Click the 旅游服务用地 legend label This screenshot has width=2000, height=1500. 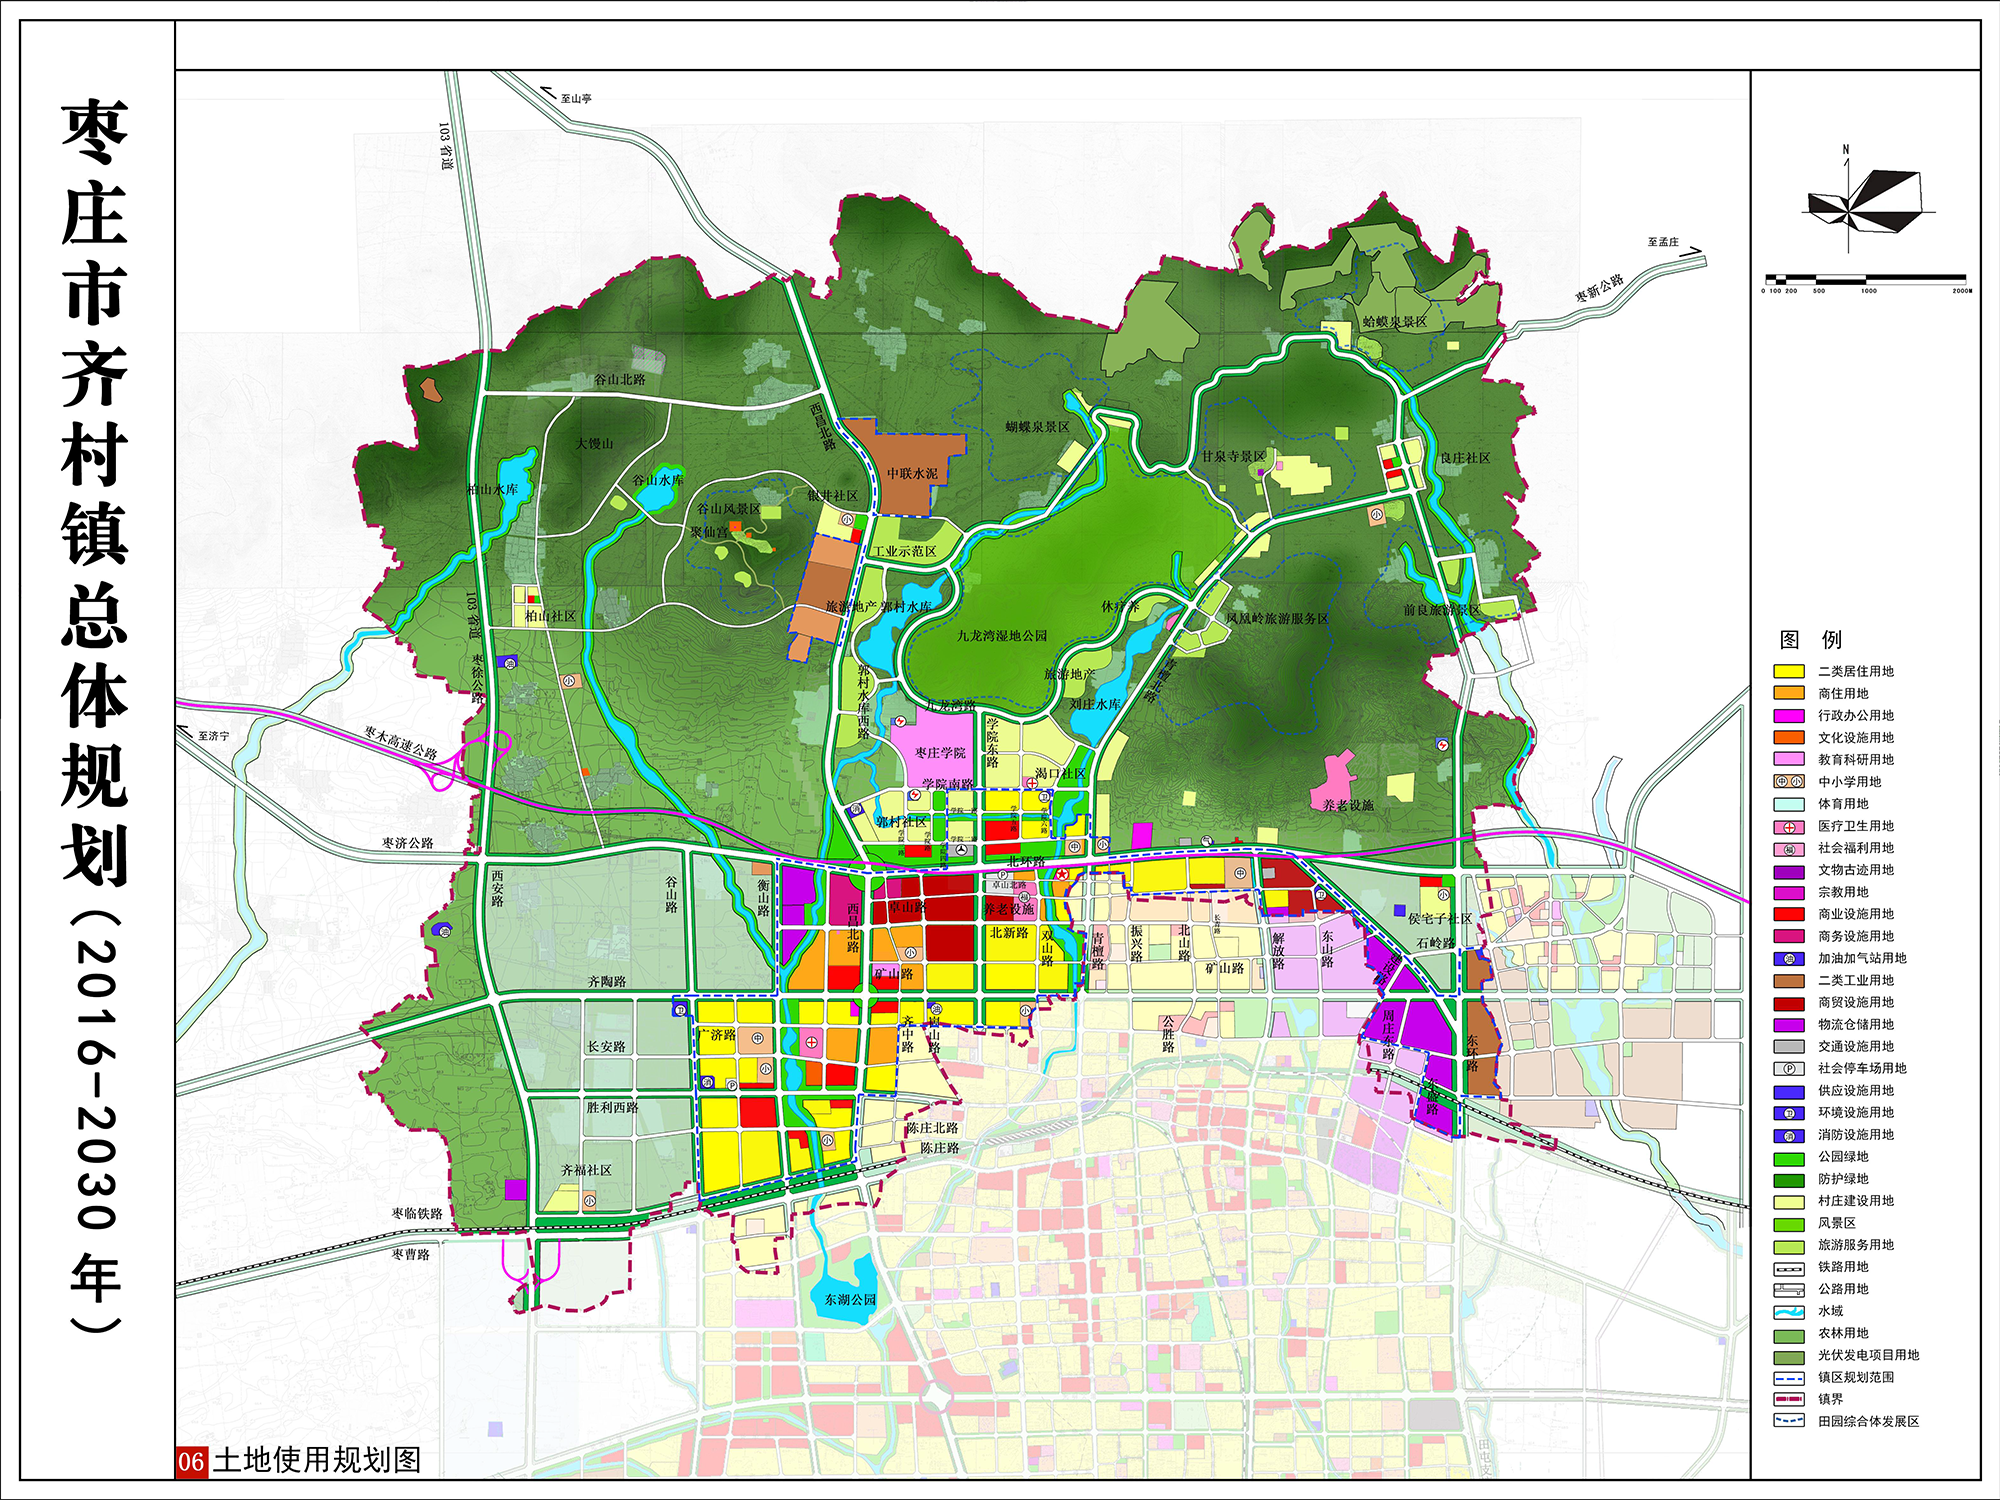[x=1856, y=1245]
